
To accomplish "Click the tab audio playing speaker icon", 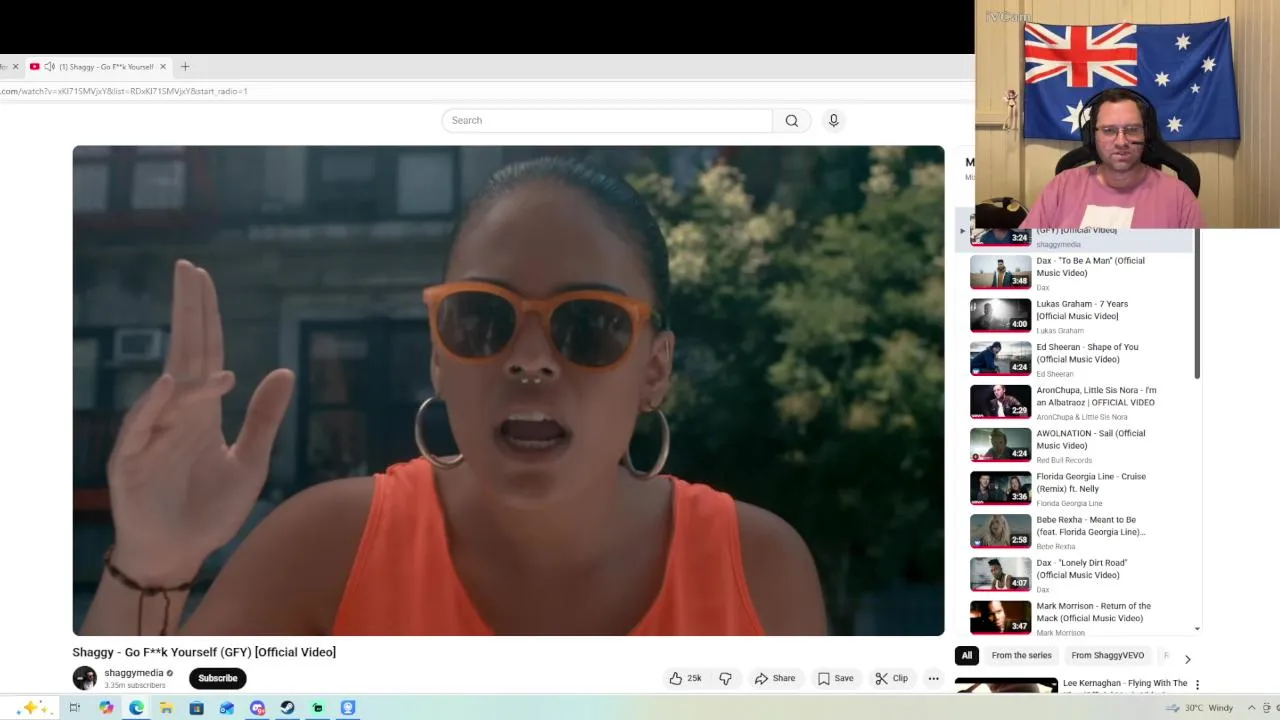I will point(49,67).
